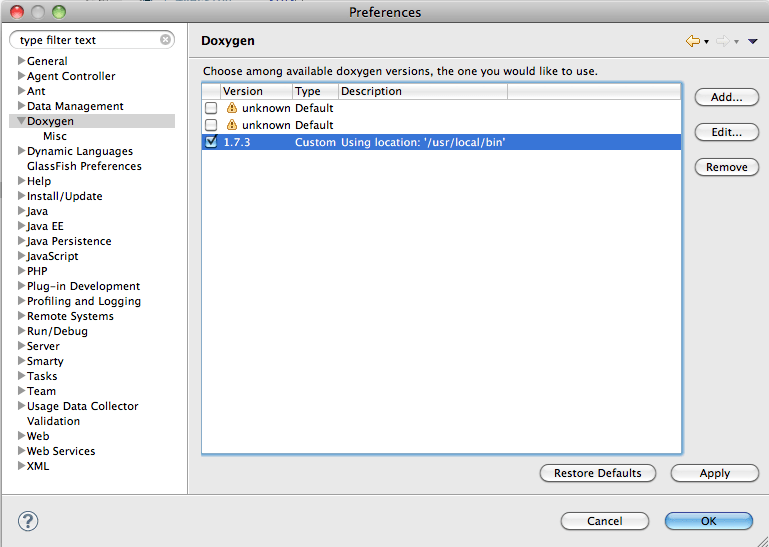This screenshot has width=769, height=547.
Task: Expand the Help preferences node
Action: [21, 181]
